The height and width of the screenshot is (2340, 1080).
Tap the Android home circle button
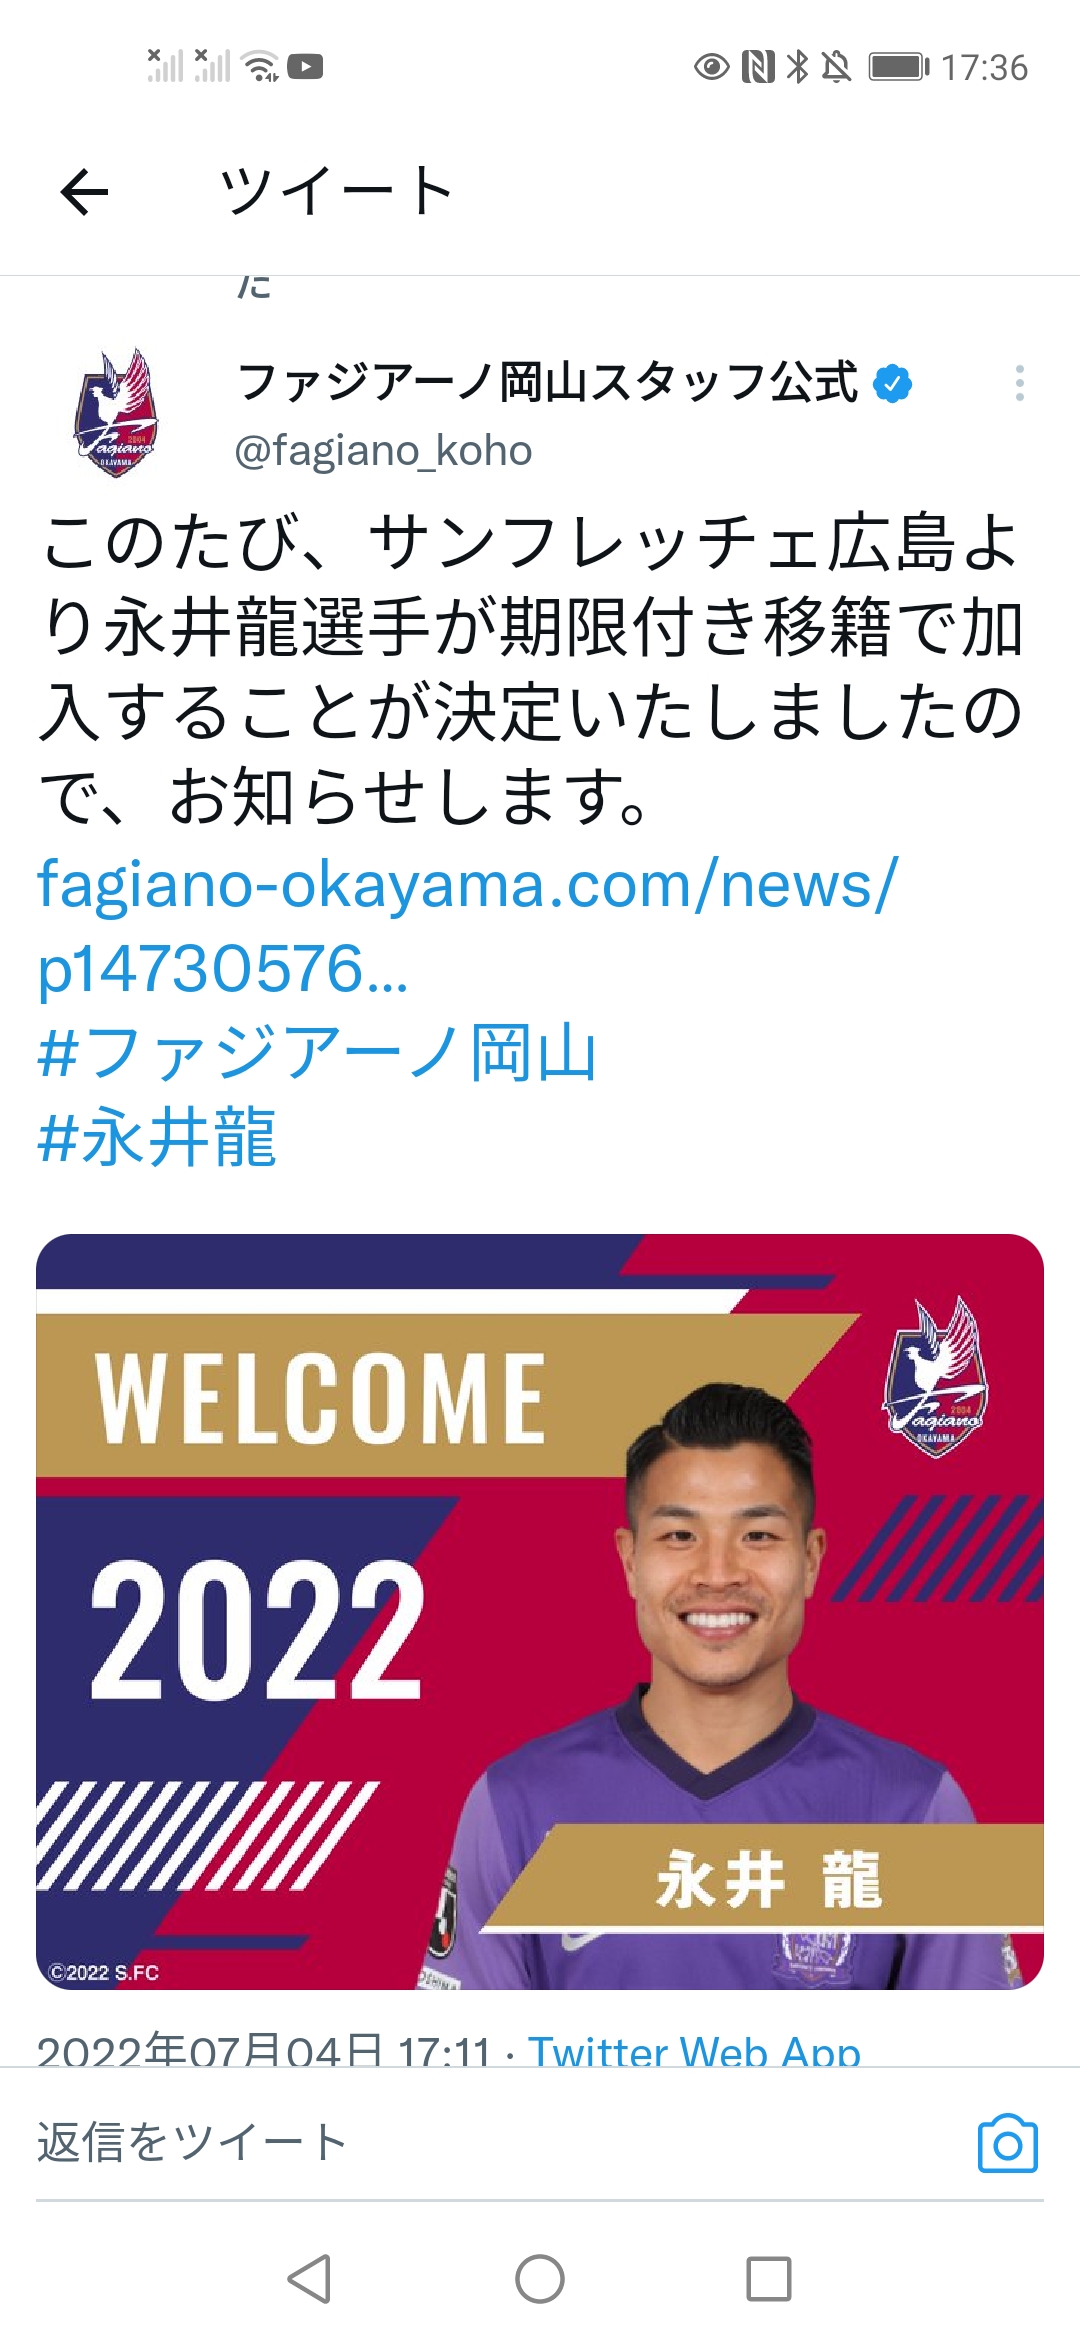540,2279
